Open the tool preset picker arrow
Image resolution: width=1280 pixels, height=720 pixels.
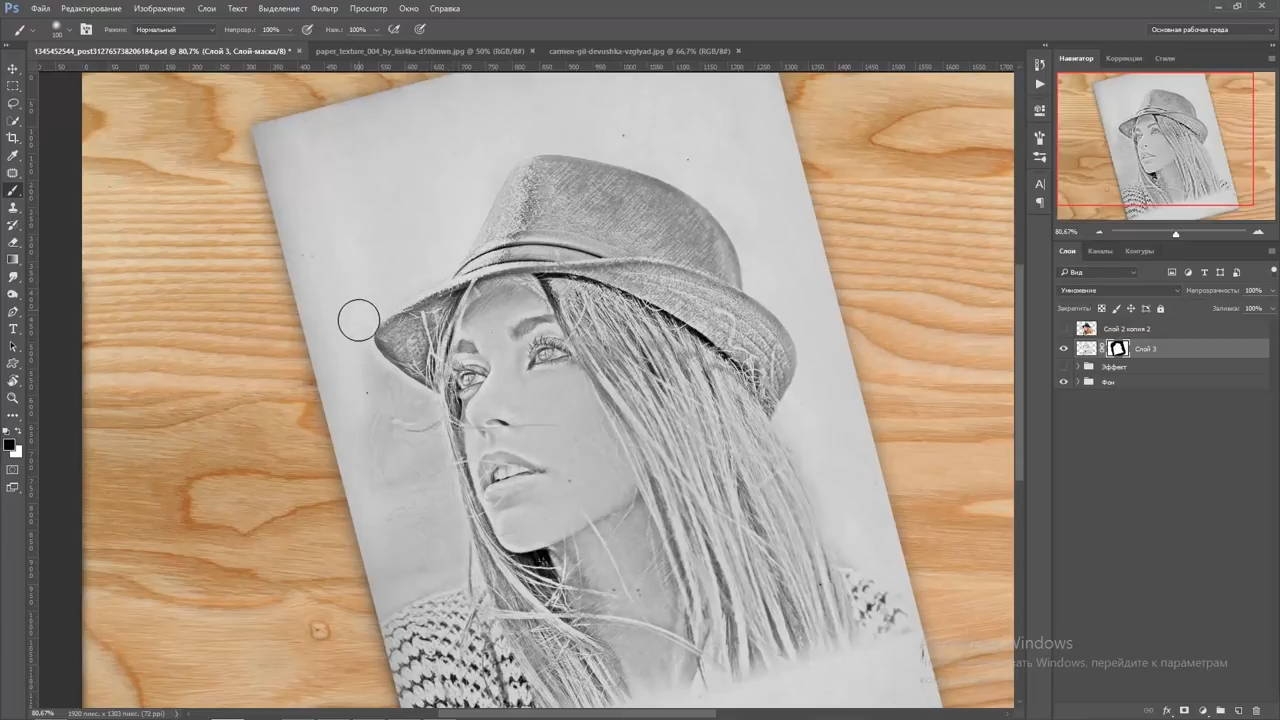33,30
